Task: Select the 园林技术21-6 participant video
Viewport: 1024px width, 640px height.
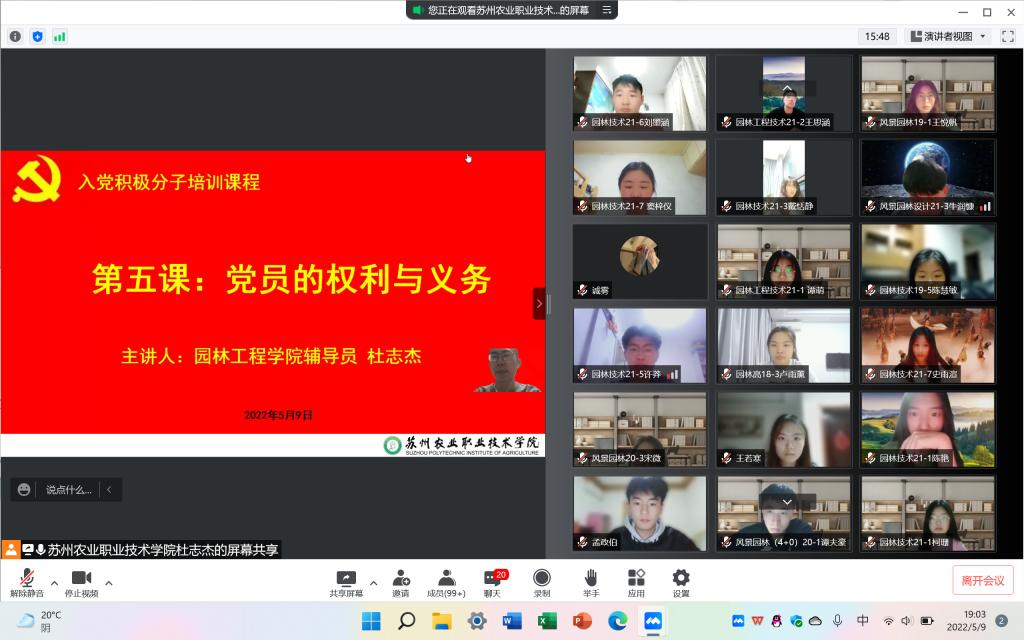Action: (640, 93)
